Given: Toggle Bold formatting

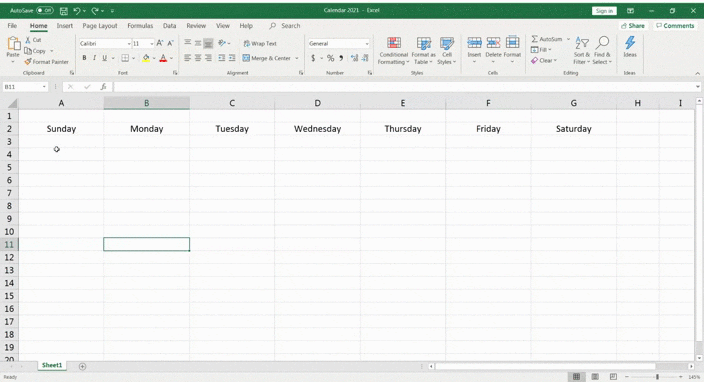Looking at the screenshot, I should pos(84,58).
